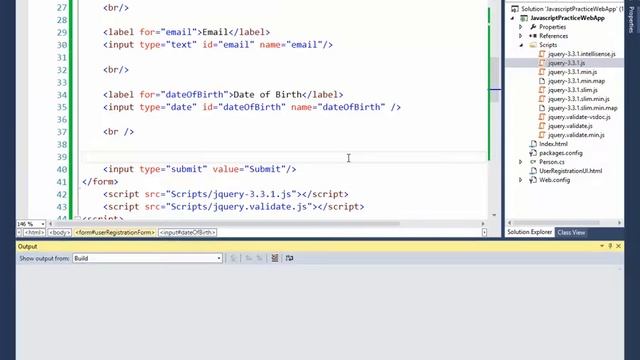Open jquery-3.3.1.min.js file
This screenshot has width=640, height=360.
572,72
